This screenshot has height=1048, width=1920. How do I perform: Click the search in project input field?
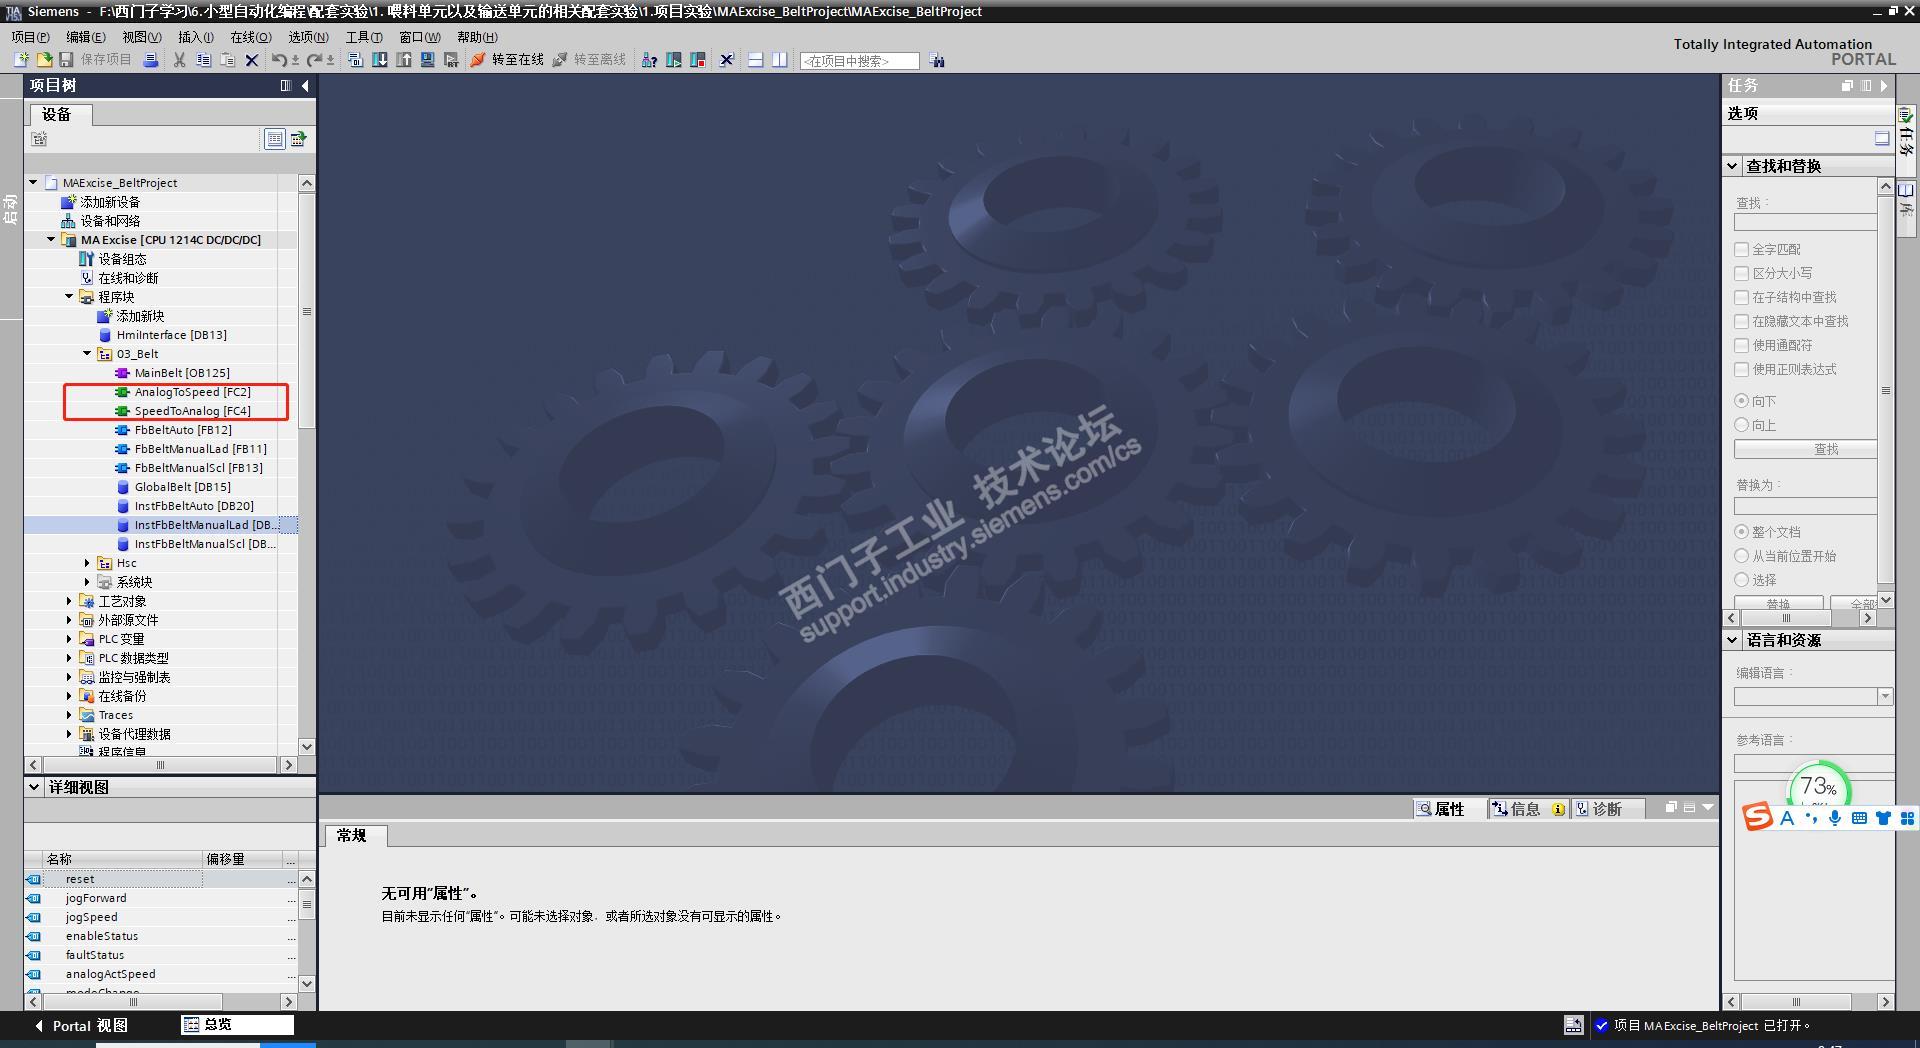click(x=859, y=61)
